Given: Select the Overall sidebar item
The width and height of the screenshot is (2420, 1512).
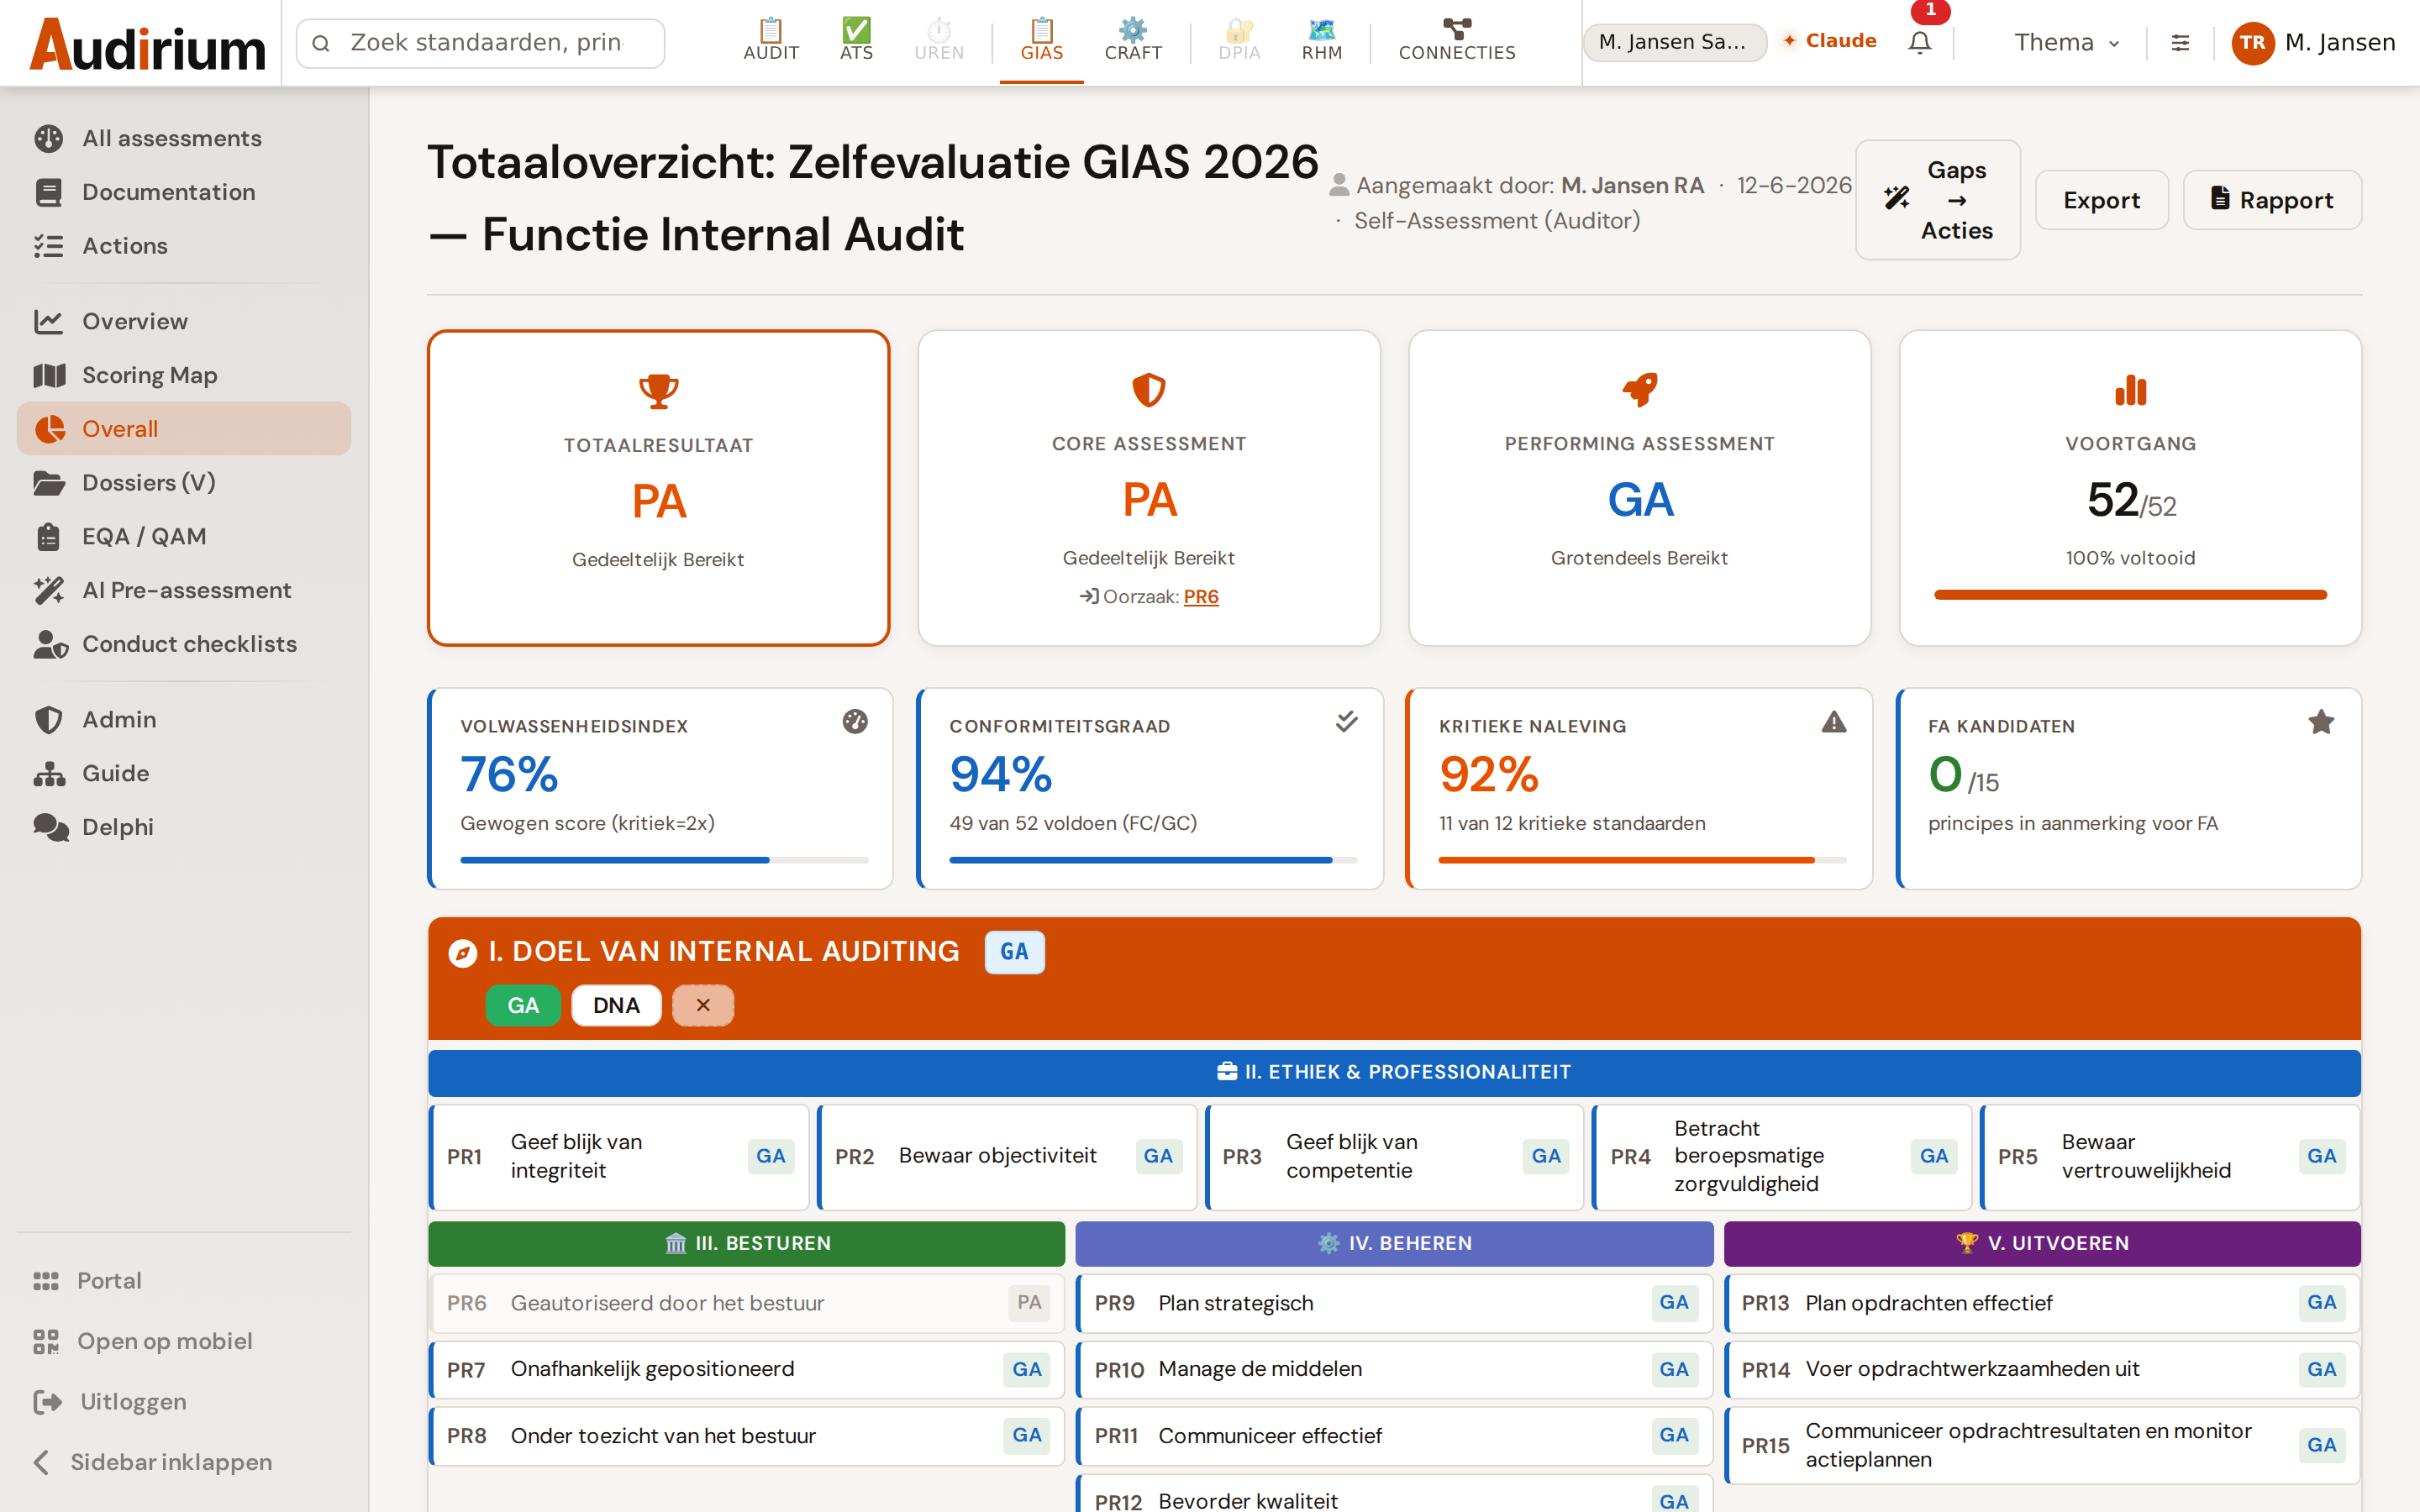Looking at the screenshot, I should [x=184, y=429].
